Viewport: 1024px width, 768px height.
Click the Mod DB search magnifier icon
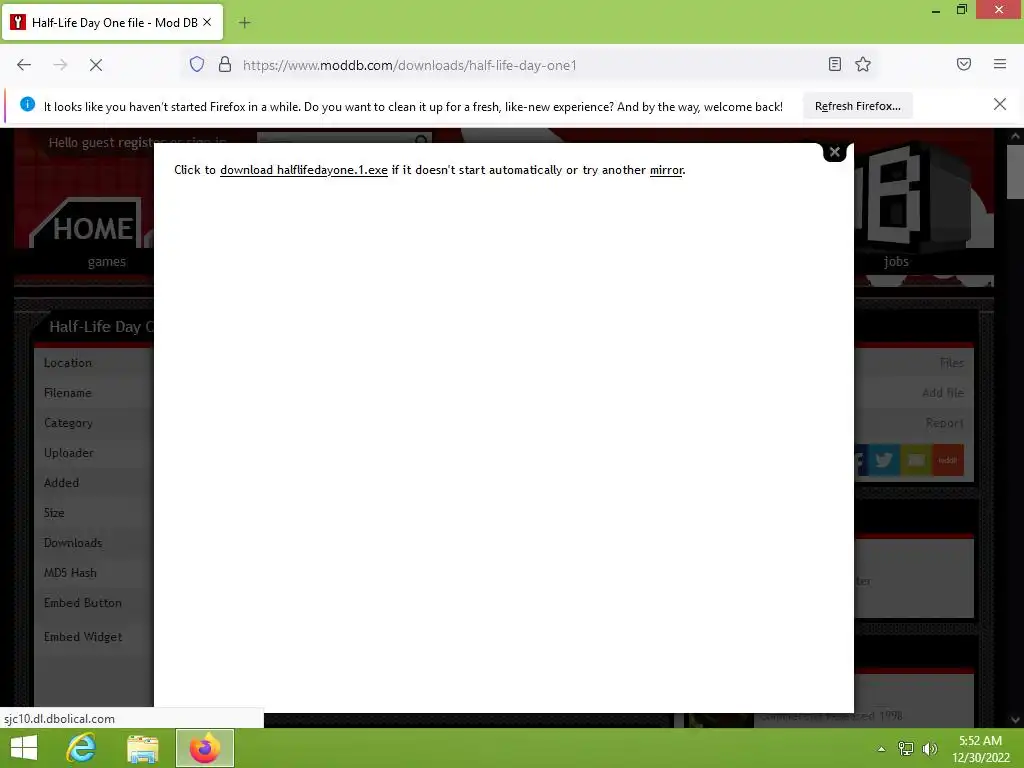tap(421, 139)
